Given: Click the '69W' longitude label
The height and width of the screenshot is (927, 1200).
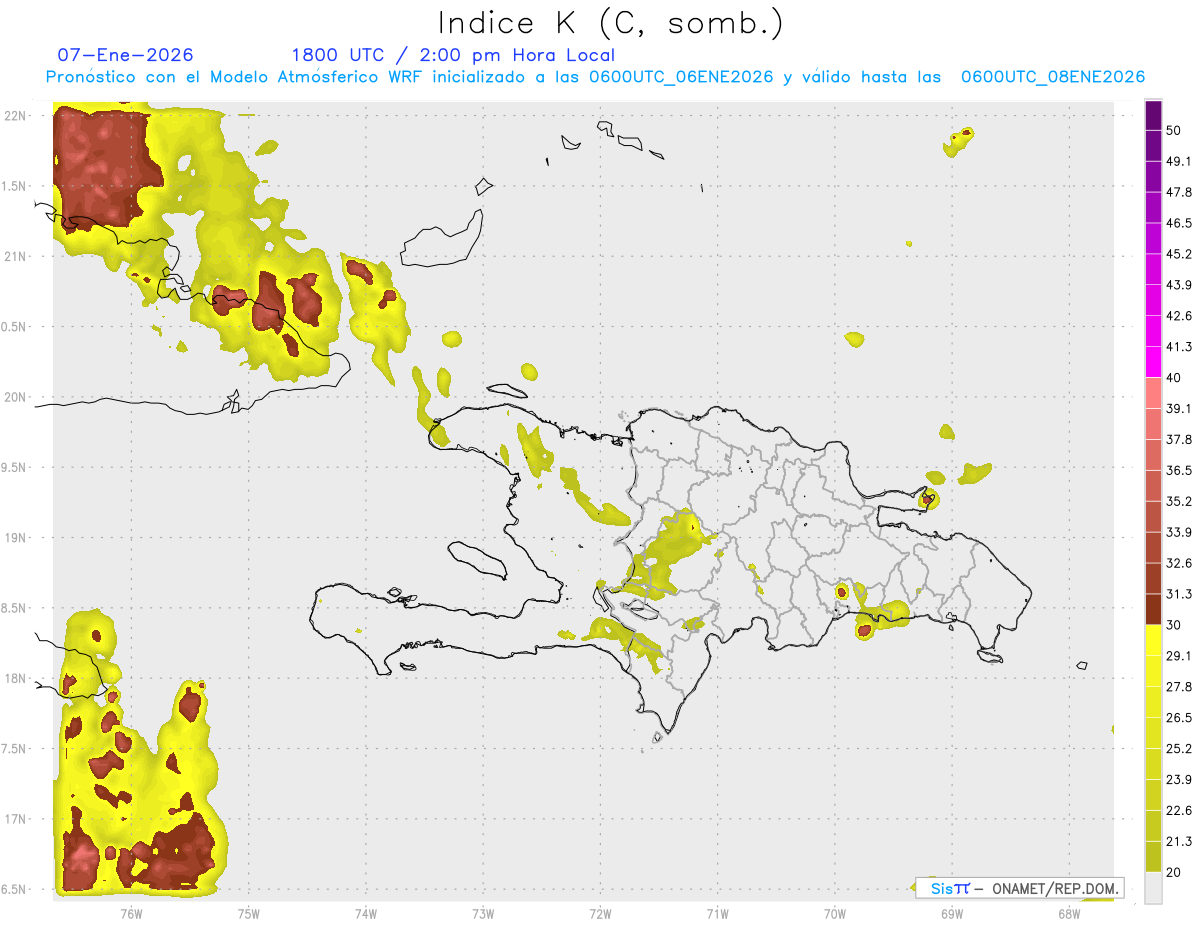Looking at the screenshot, I should (x=951, y=914).
